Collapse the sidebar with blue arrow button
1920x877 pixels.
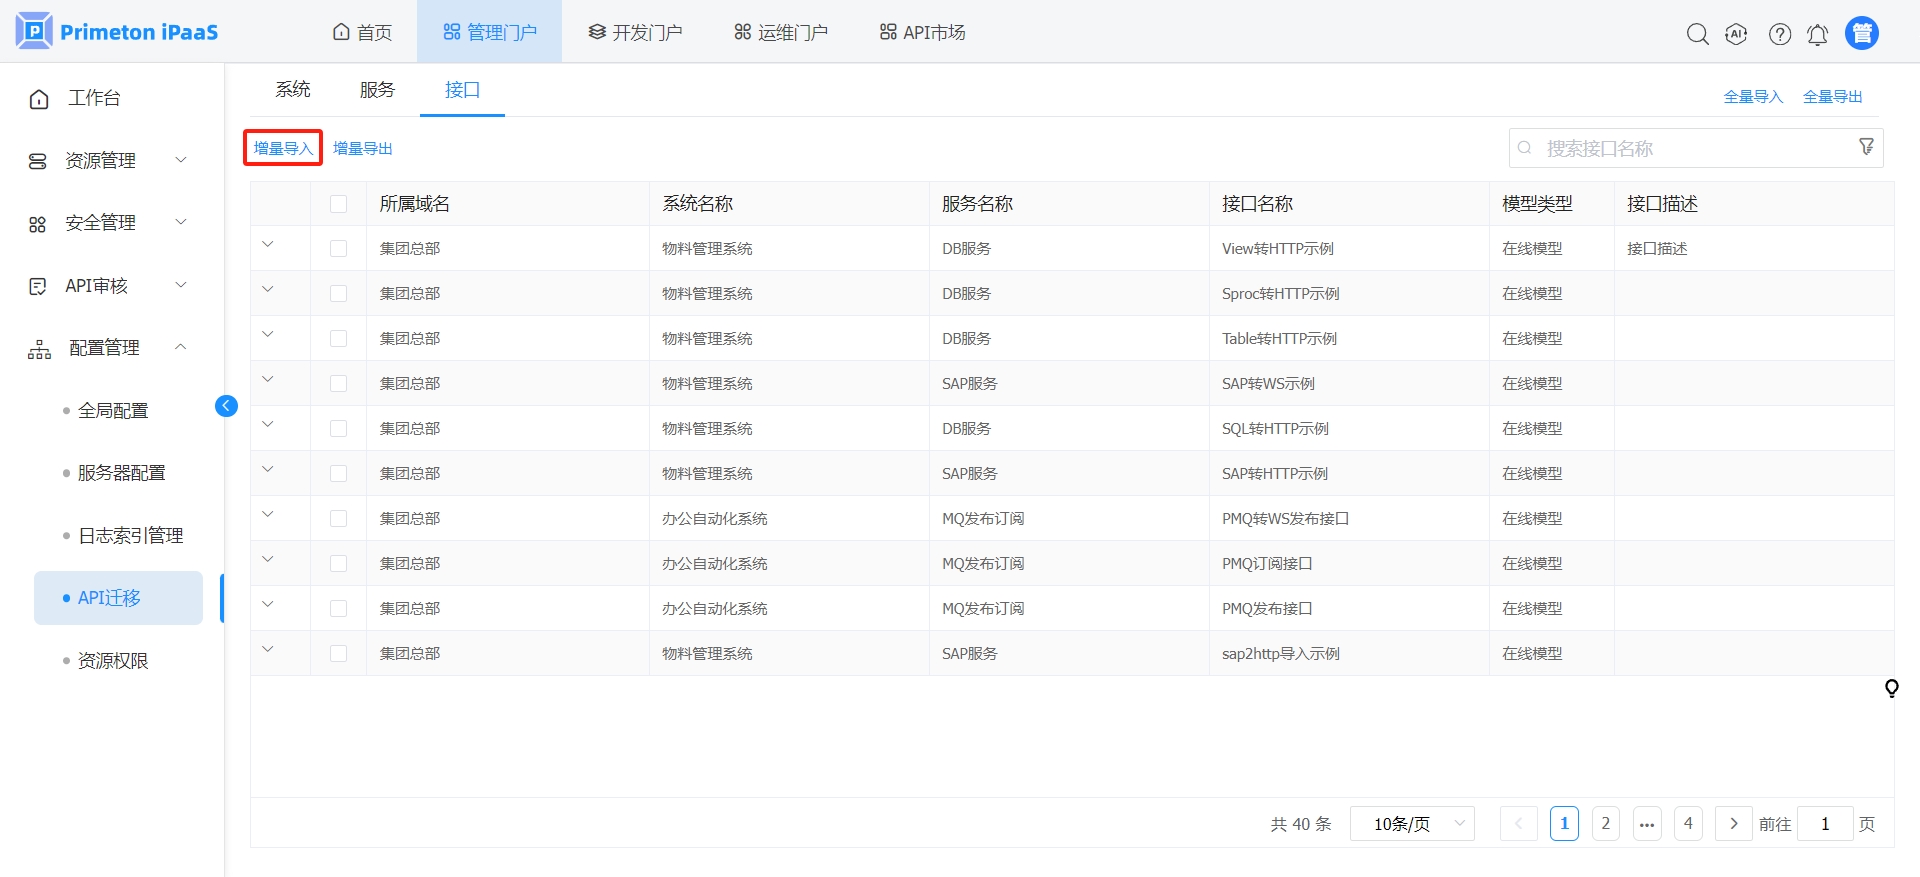pos(226,406)
